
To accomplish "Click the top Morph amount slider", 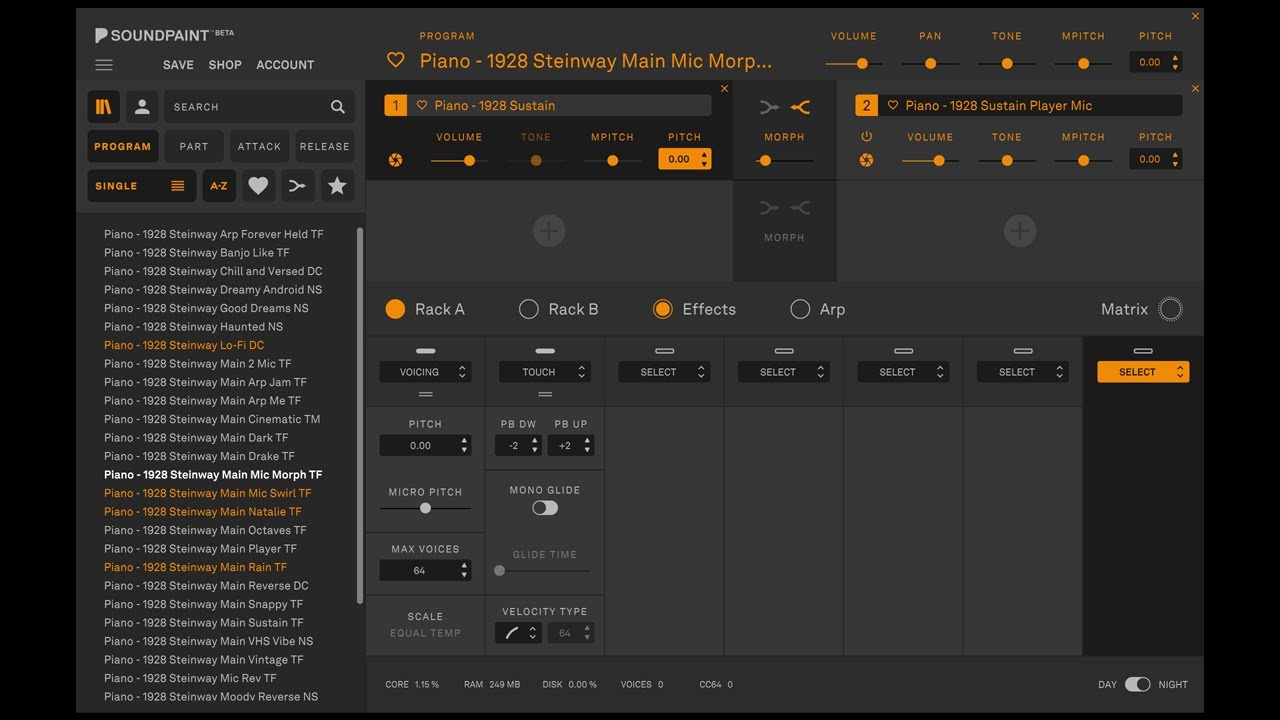I will click(784, 160).
